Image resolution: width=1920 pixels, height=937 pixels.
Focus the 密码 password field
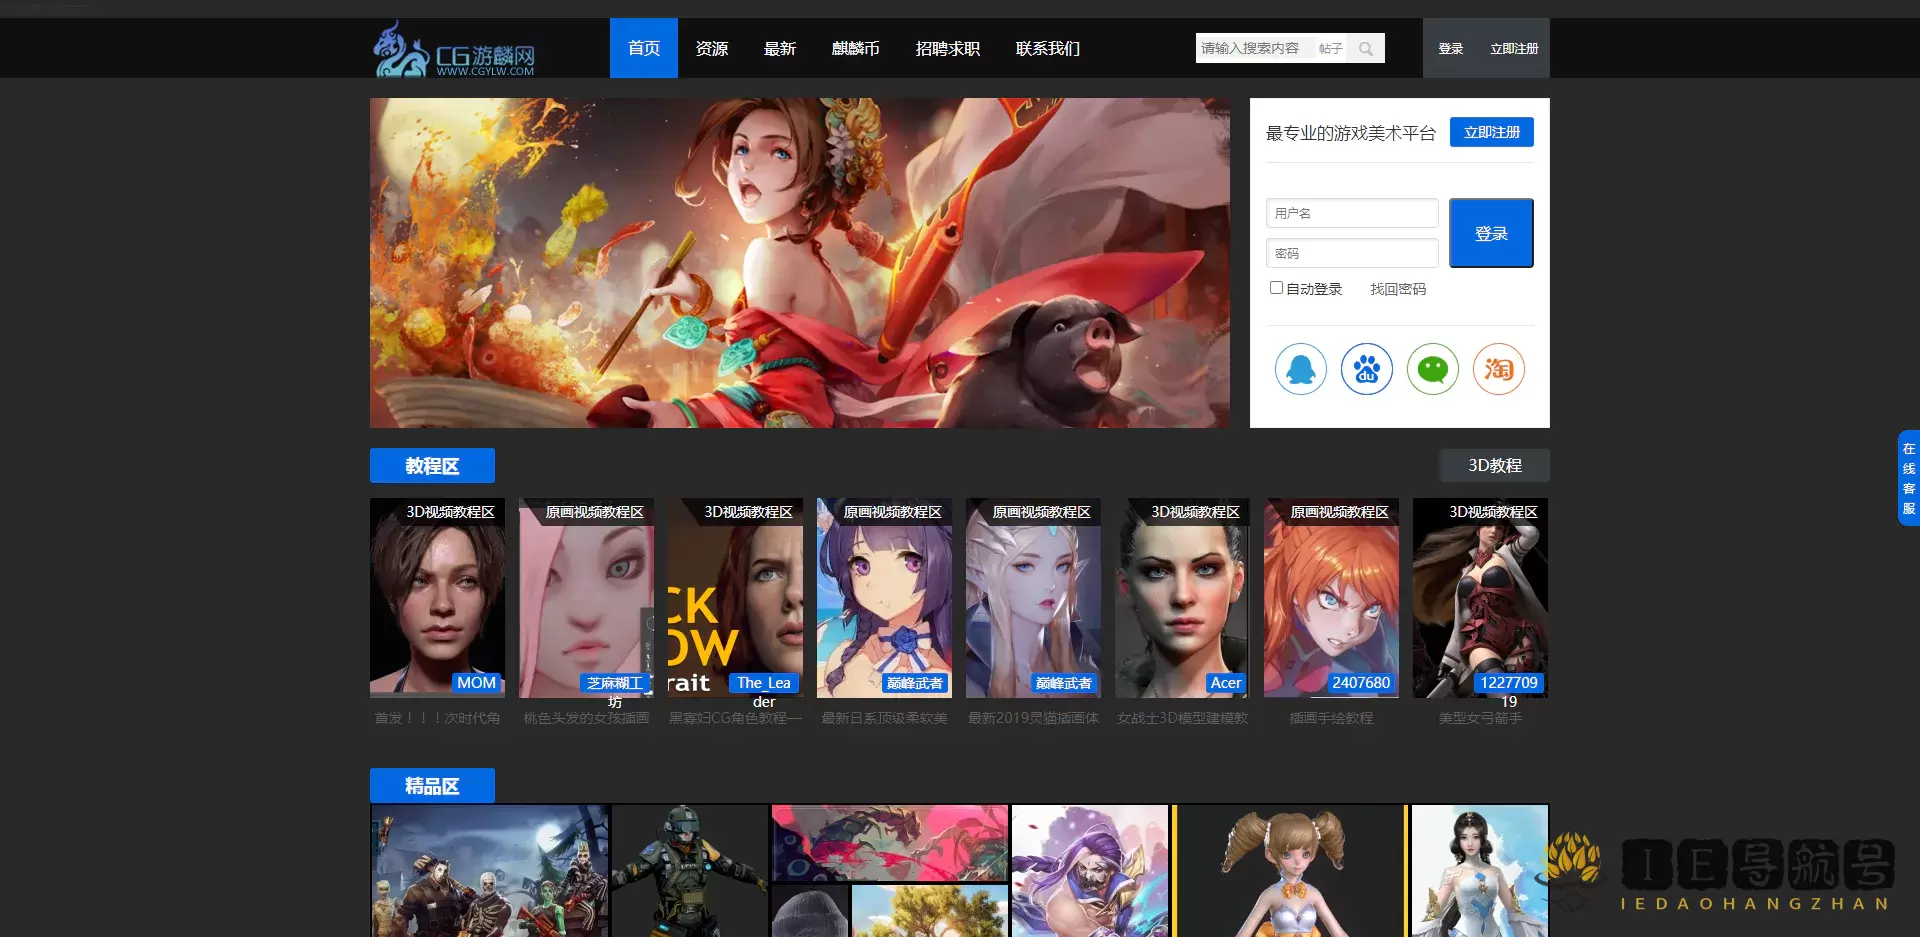coord(1351,254)
